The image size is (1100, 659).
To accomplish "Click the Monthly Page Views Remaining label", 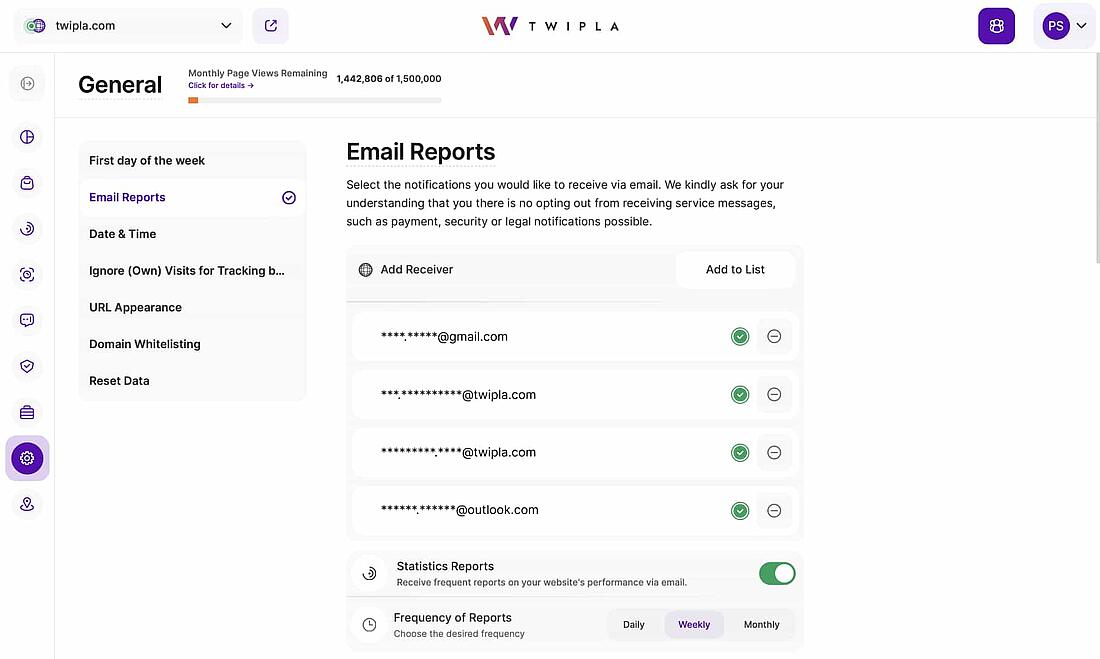I will [257, 73].
